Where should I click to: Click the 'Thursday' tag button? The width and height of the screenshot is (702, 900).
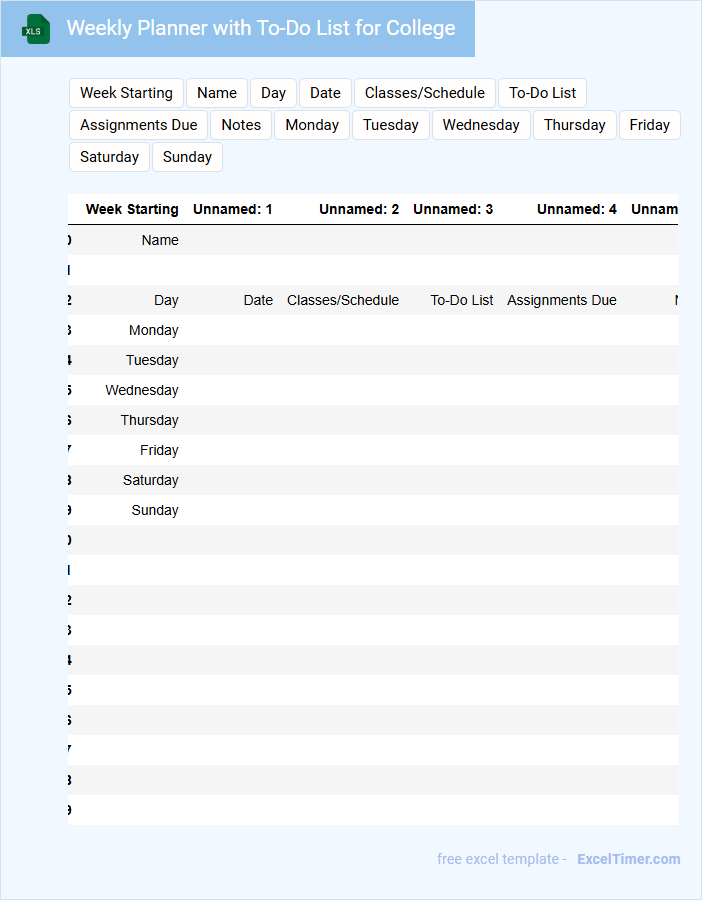[574, 125]
